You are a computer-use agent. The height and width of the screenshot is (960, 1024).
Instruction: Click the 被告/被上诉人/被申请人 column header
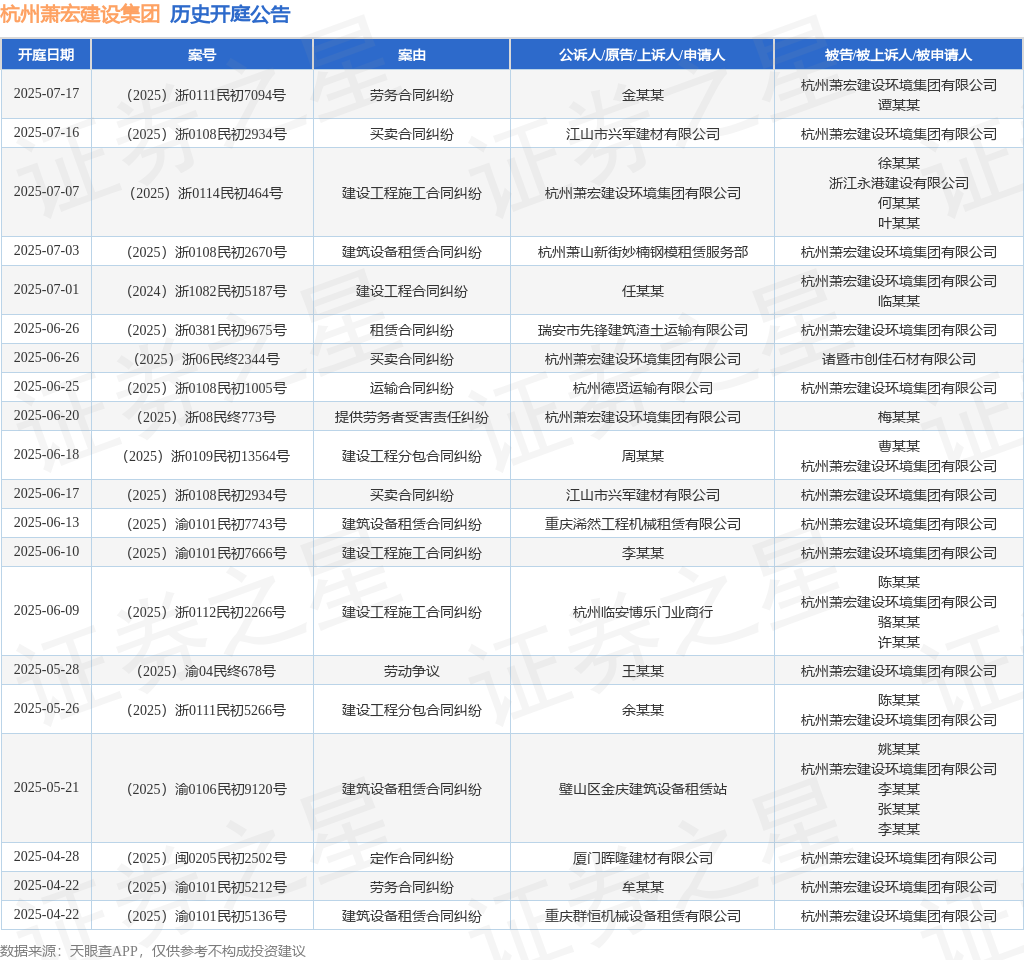click(899, 55)
